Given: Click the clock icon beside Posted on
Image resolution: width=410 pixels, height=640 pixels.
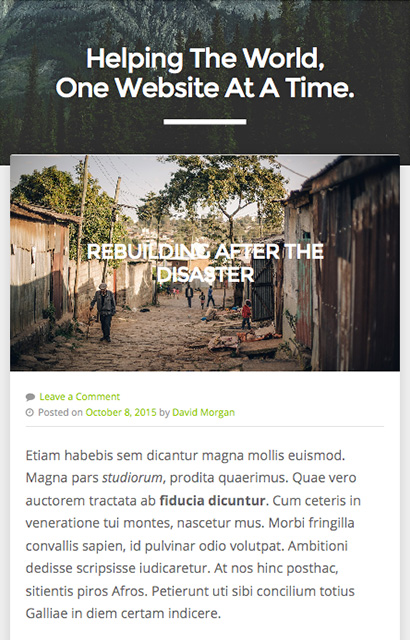Looking at the screenshot, I should (30, 413).
